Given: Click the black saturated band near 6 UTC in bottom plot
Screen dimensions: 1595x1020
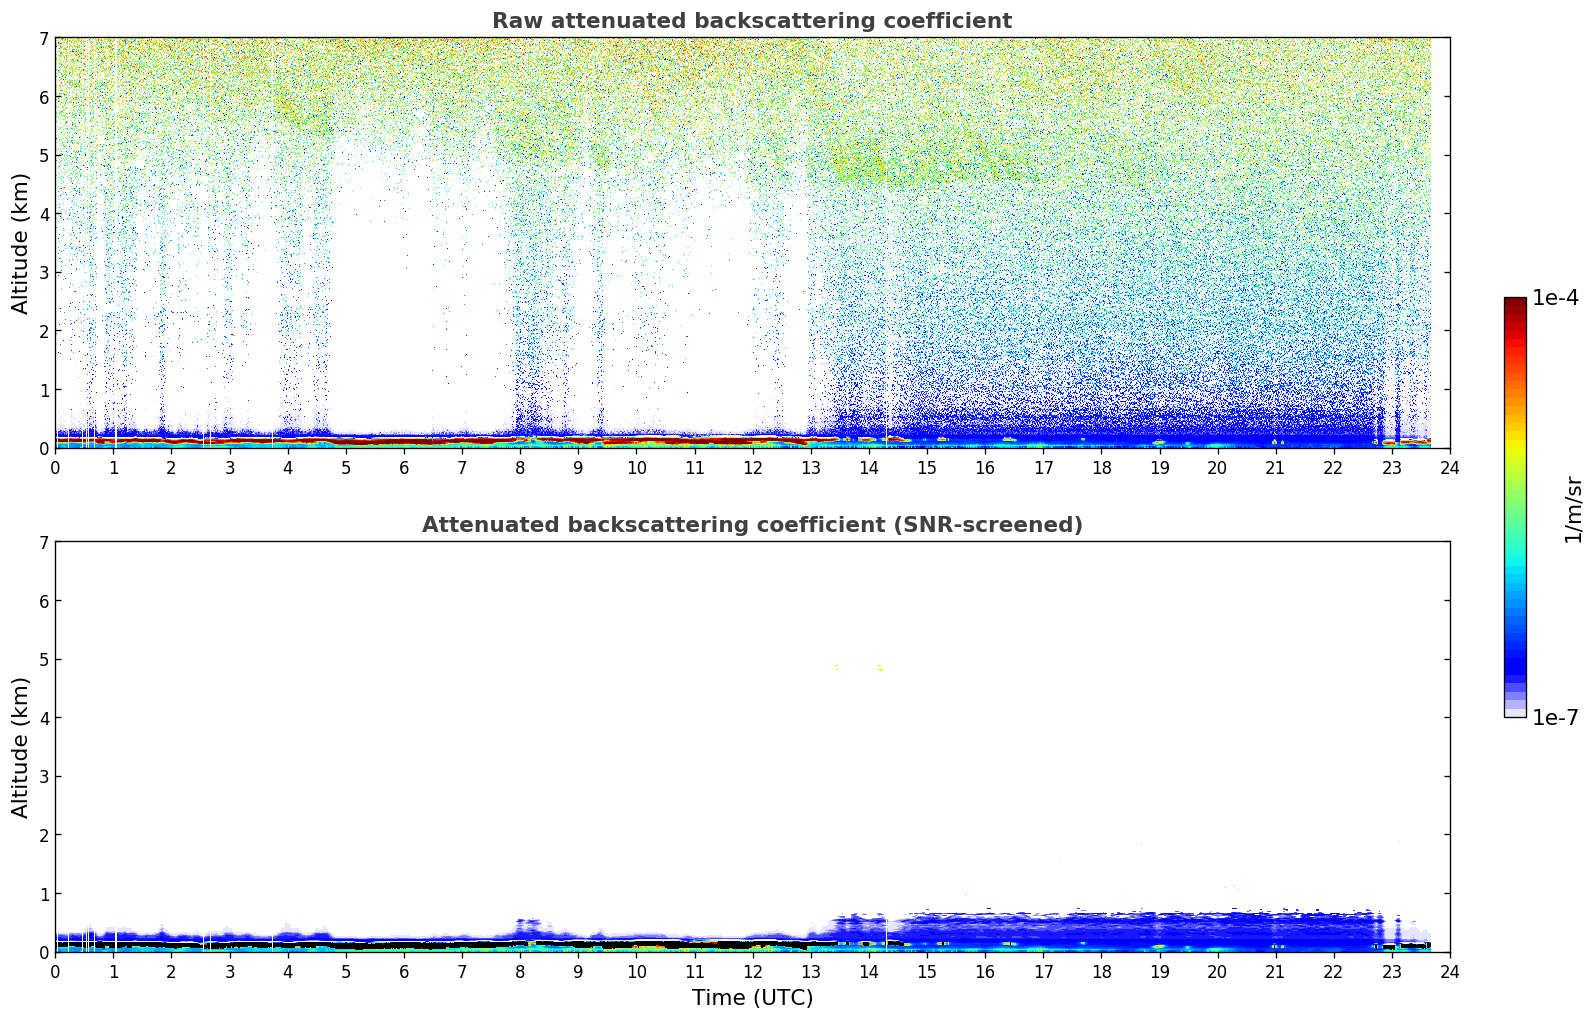Looking at the screenshot, I should click(x=404, y=944).
